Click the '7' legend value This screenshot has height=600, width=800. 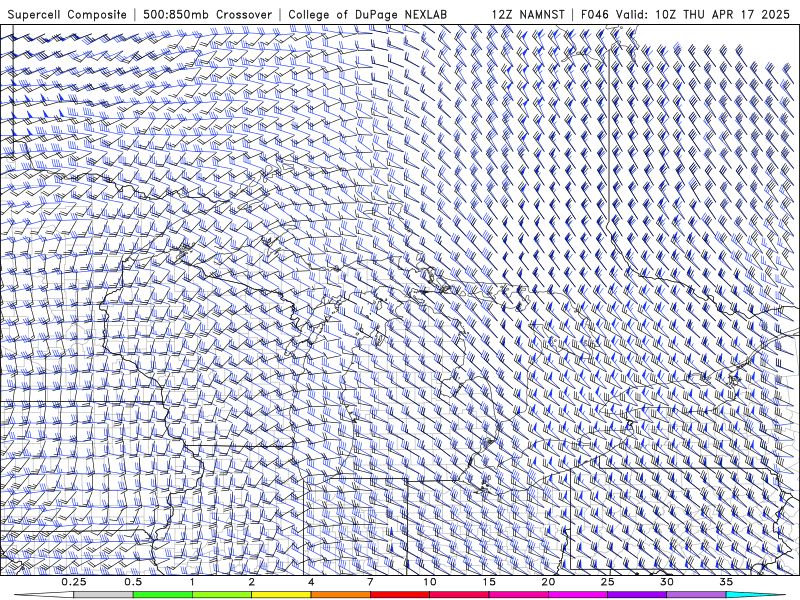(370, 582)
